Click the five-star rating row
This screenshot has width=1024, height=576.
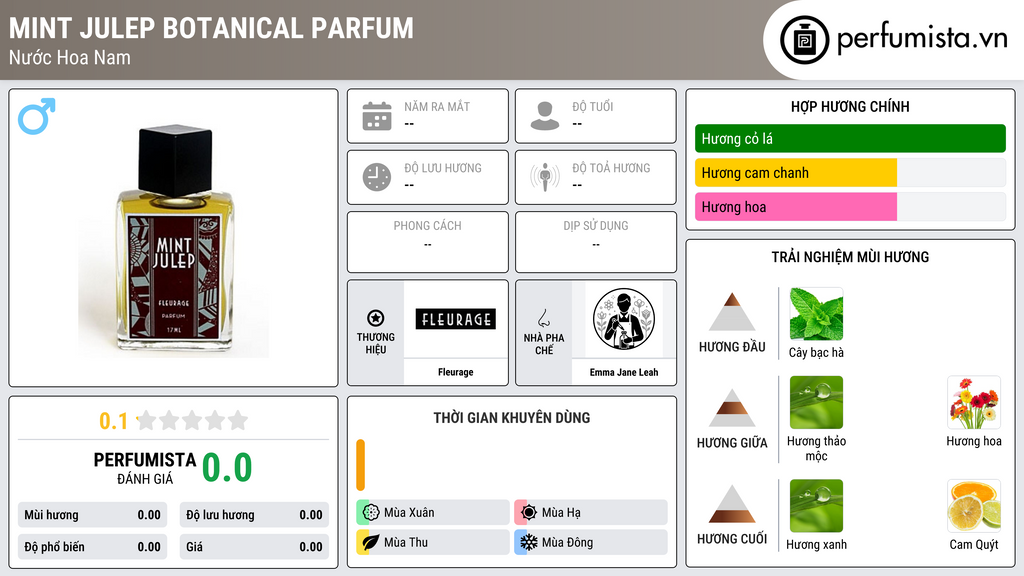[193, 420]
